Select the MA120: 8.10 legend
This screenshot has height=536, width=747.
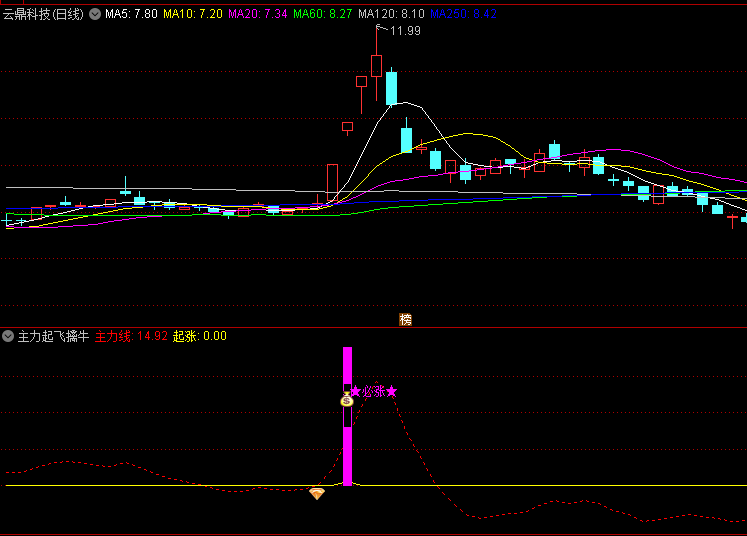coord(391,14)
